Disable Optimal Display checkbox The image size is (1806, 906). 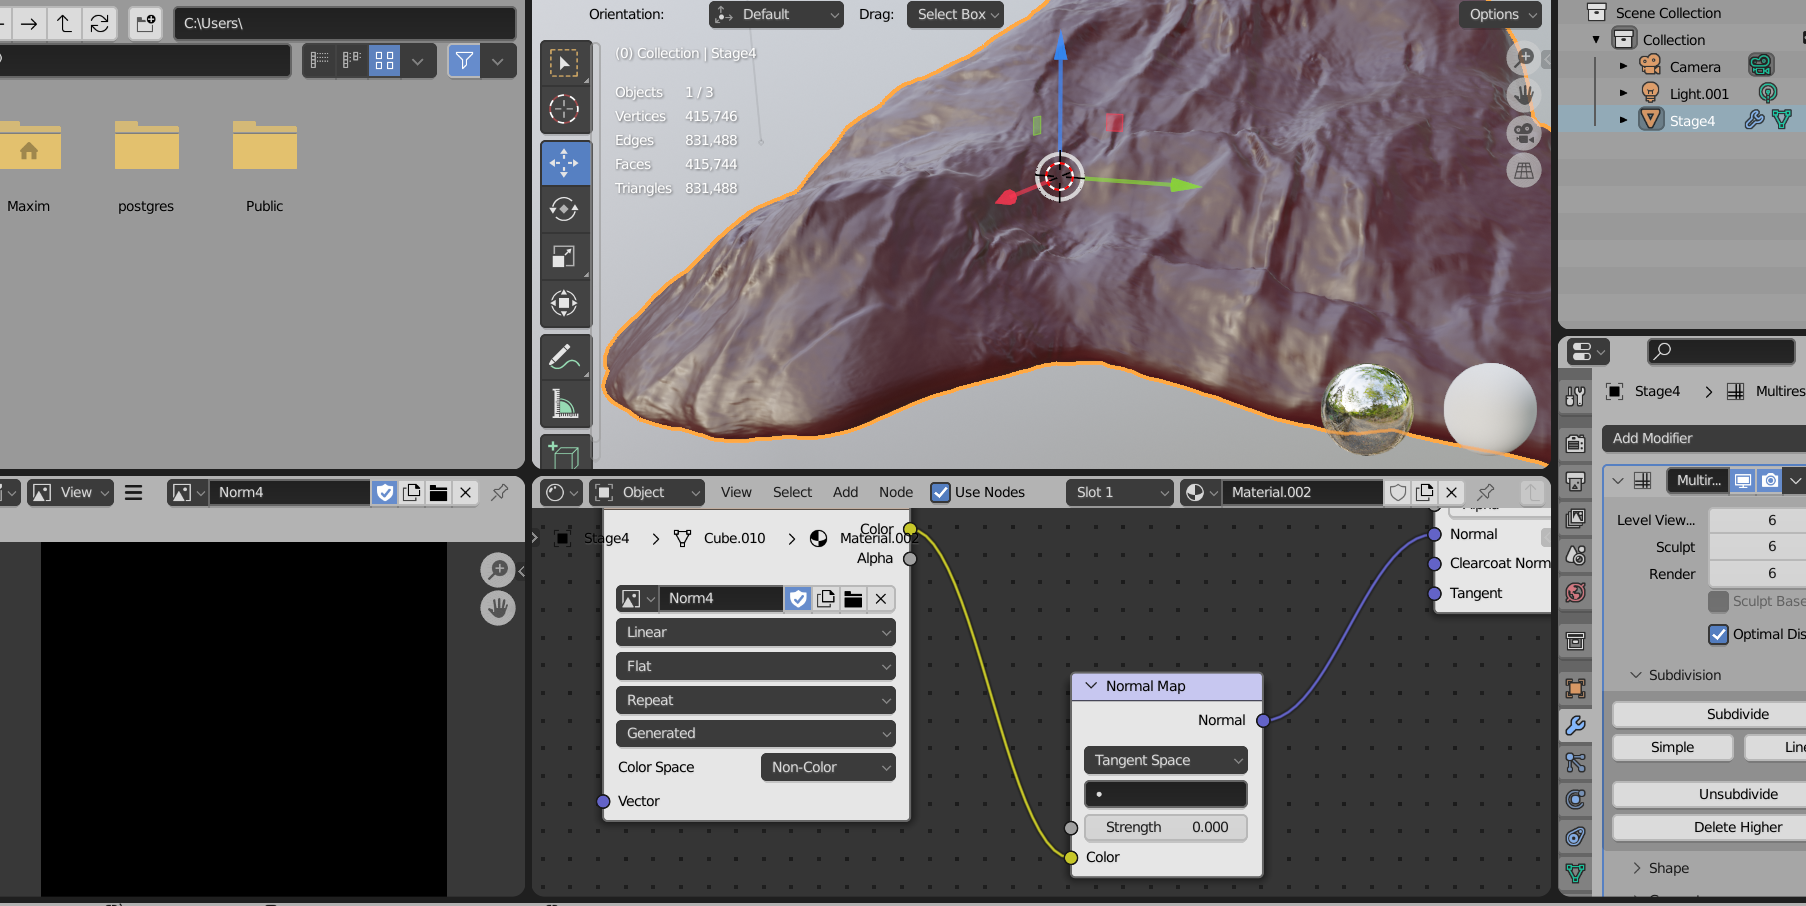click(x=1719, y=634)
